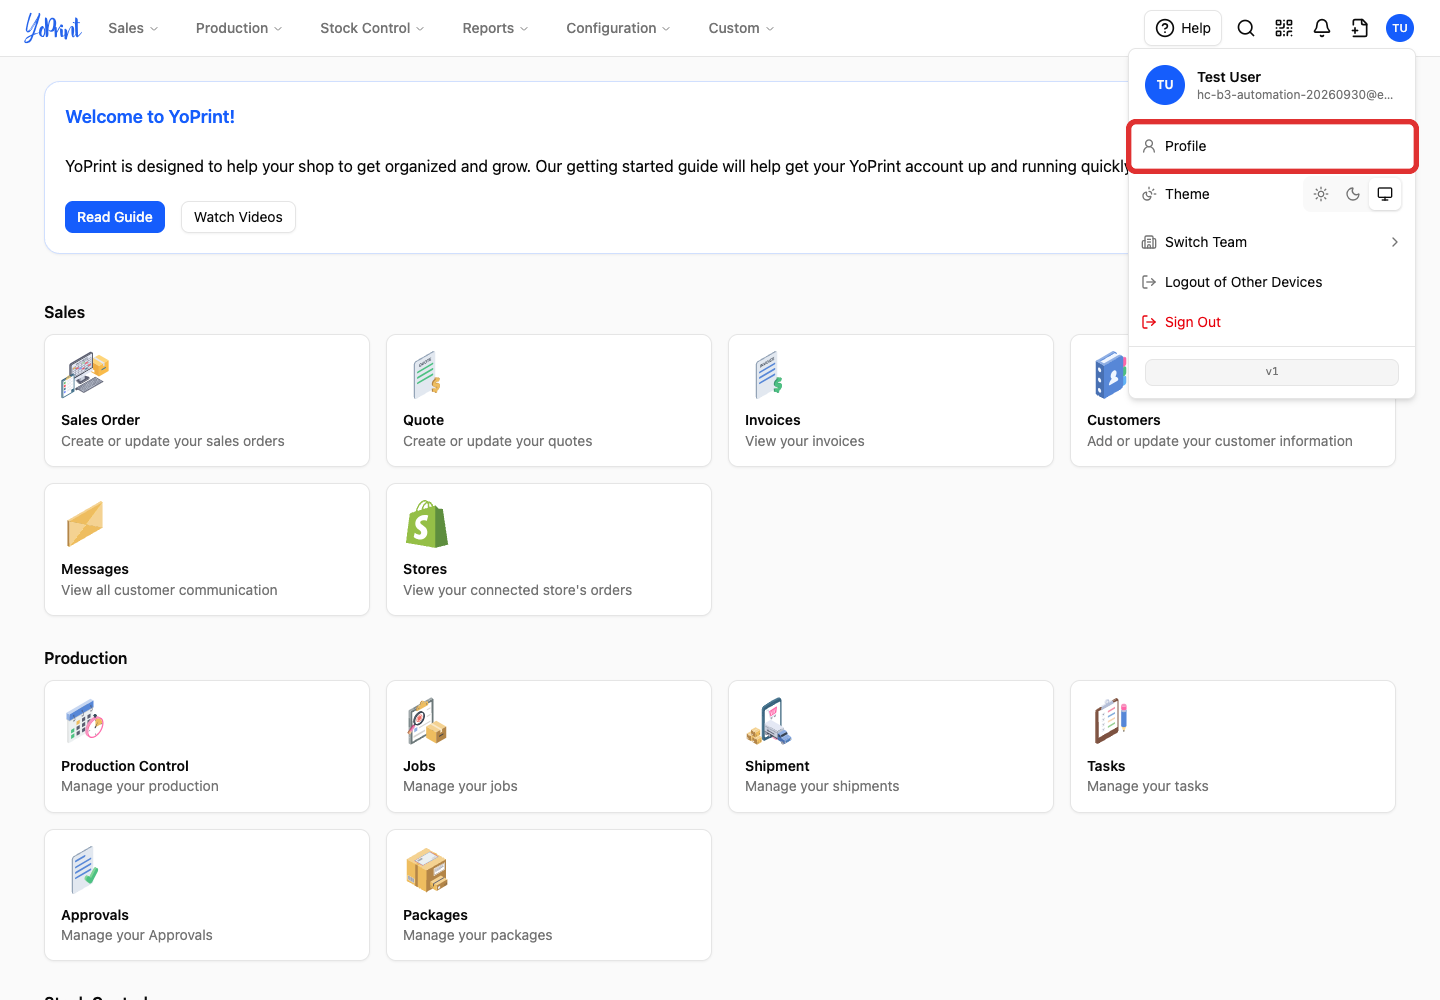Image resolution: width=1440 pixels, height=1000 pixels.
Task: Expand the Stock Control dropdown menu
Action: pyautogui.click(x=372, y=28)
